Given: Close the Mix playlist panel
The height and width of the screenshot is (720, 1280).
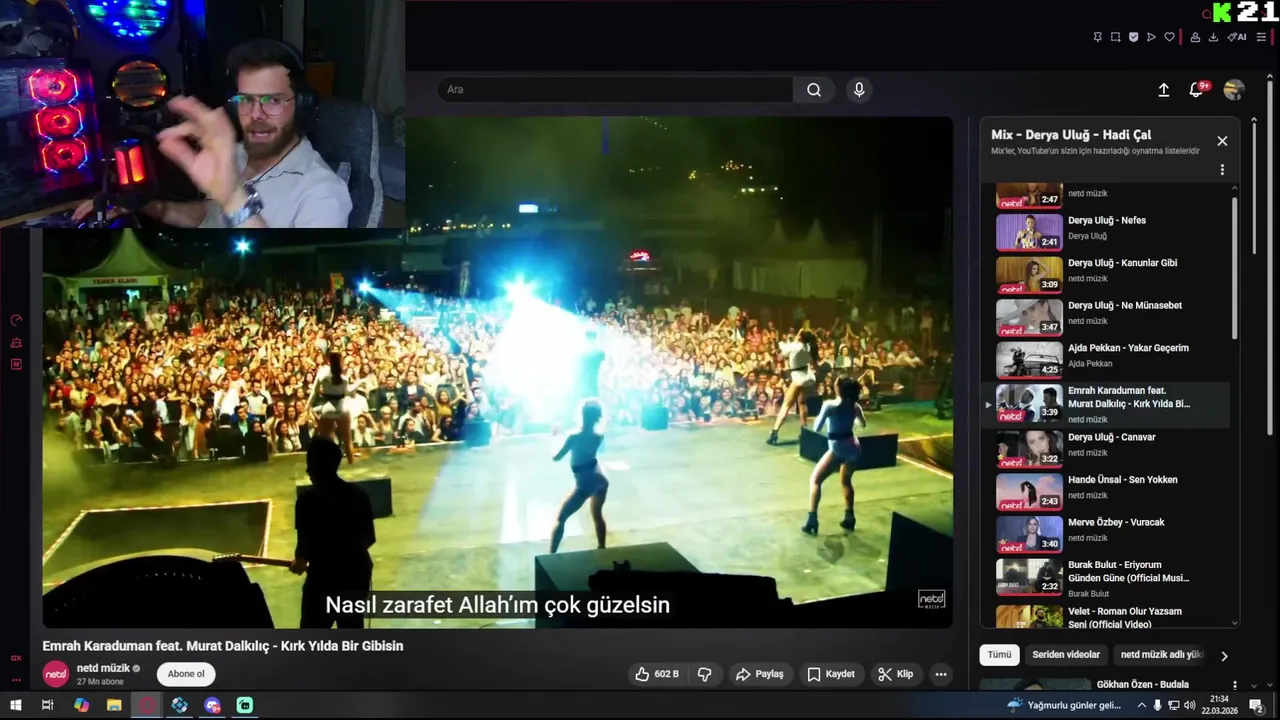Looking at the screenshot, I should (x=1222, y=141).
